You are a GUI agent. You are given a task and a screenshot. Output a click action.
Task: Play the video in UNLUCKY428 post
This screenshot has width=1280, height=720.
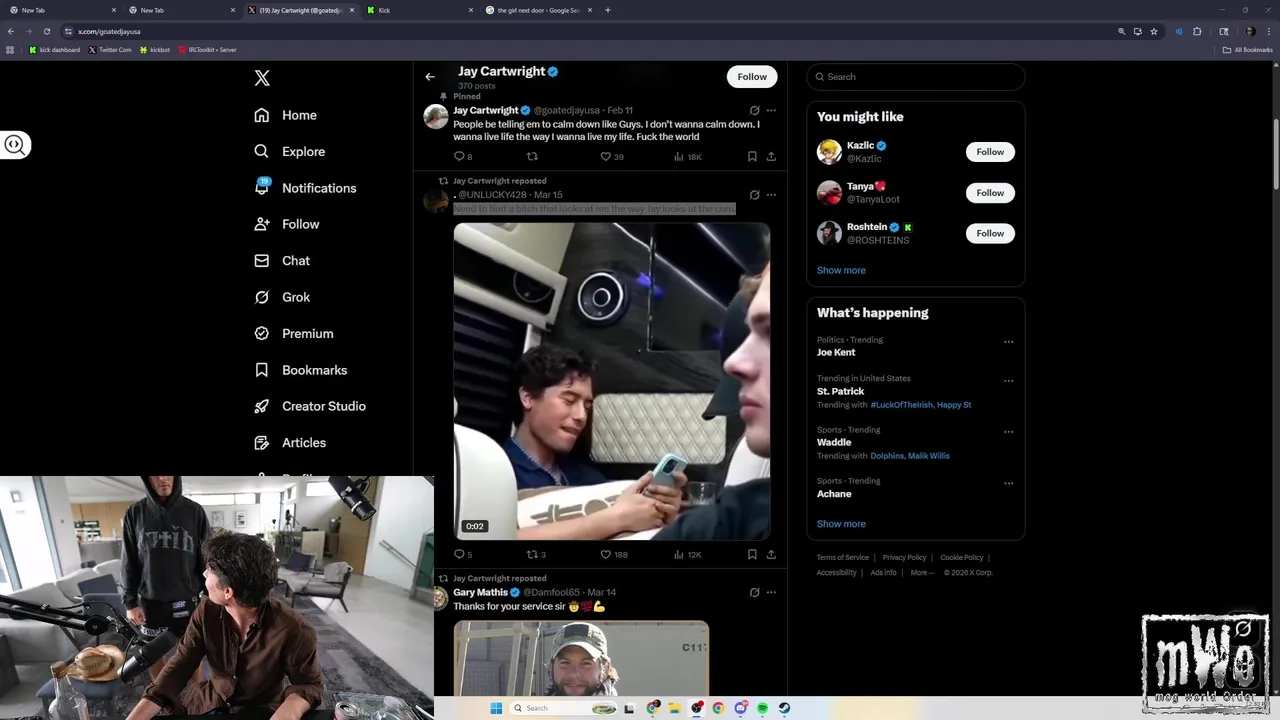coord(612,381)
